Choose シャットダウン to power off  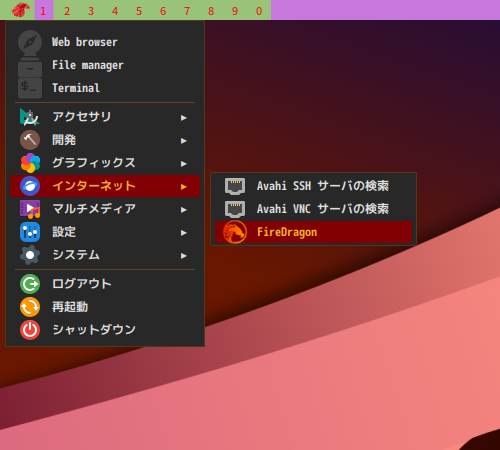pos(105,330)
